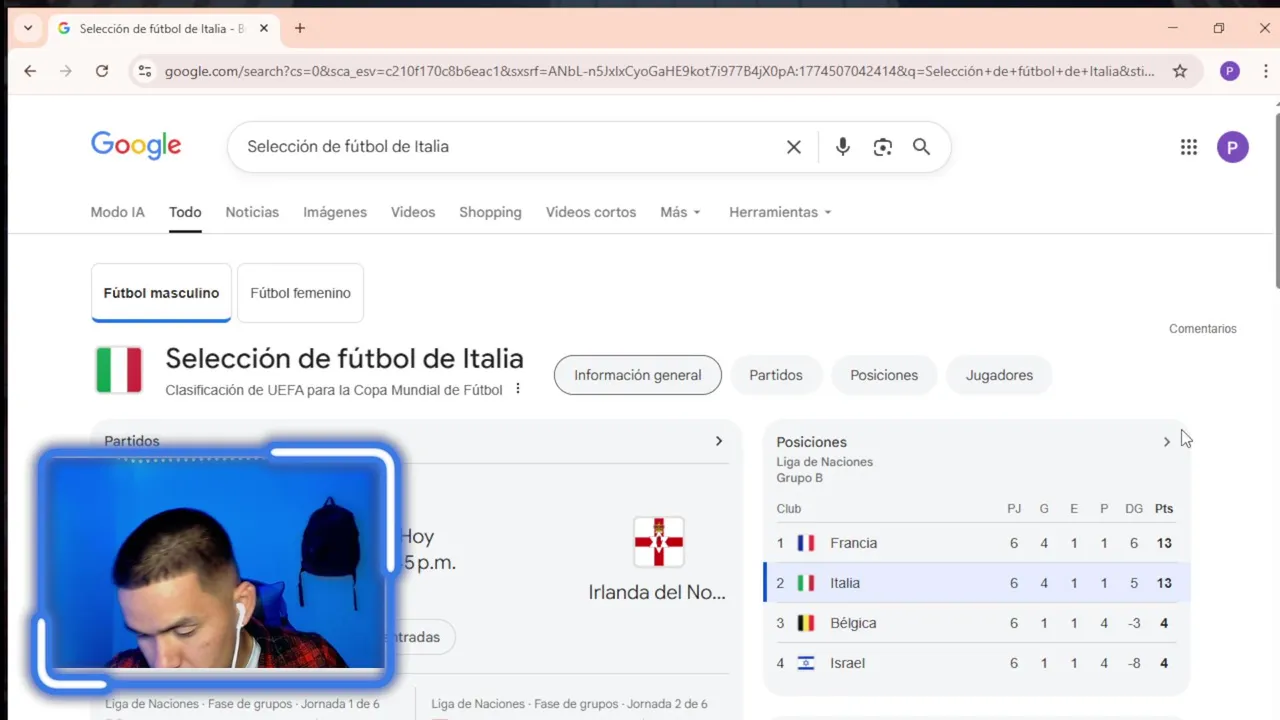Click the DG column header

pyautogui.click(x=1134, y=509)
